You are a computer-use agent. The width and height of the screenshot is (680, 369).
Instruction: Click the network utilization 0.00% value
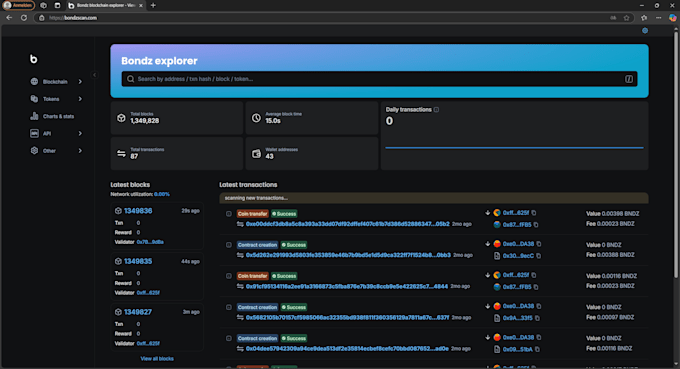162,194
